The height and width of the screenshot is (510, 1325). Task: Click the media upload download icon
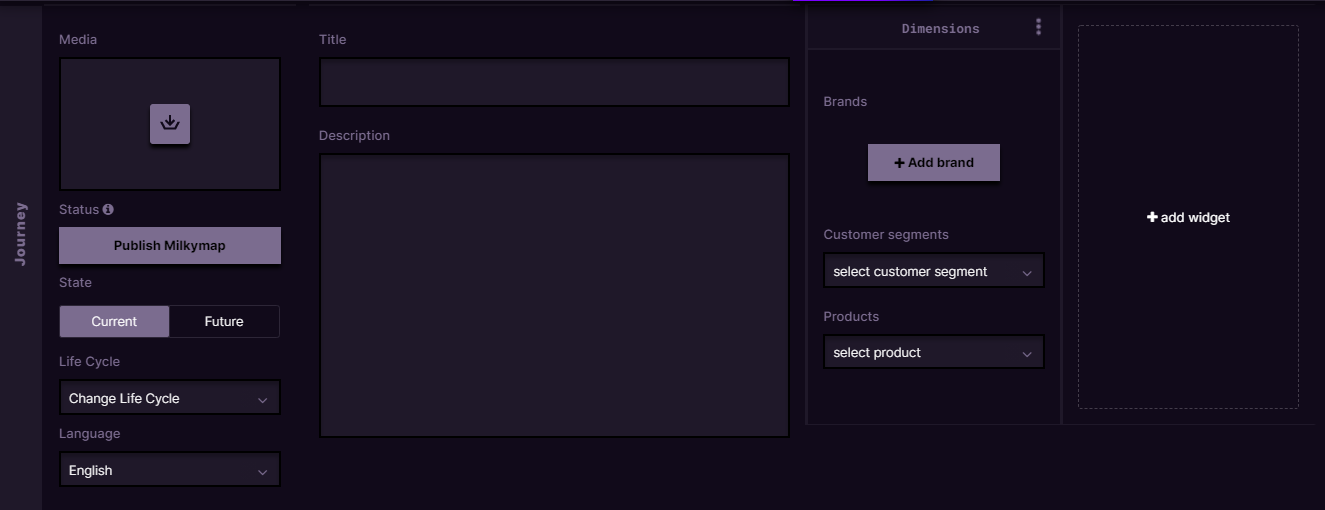170,124
